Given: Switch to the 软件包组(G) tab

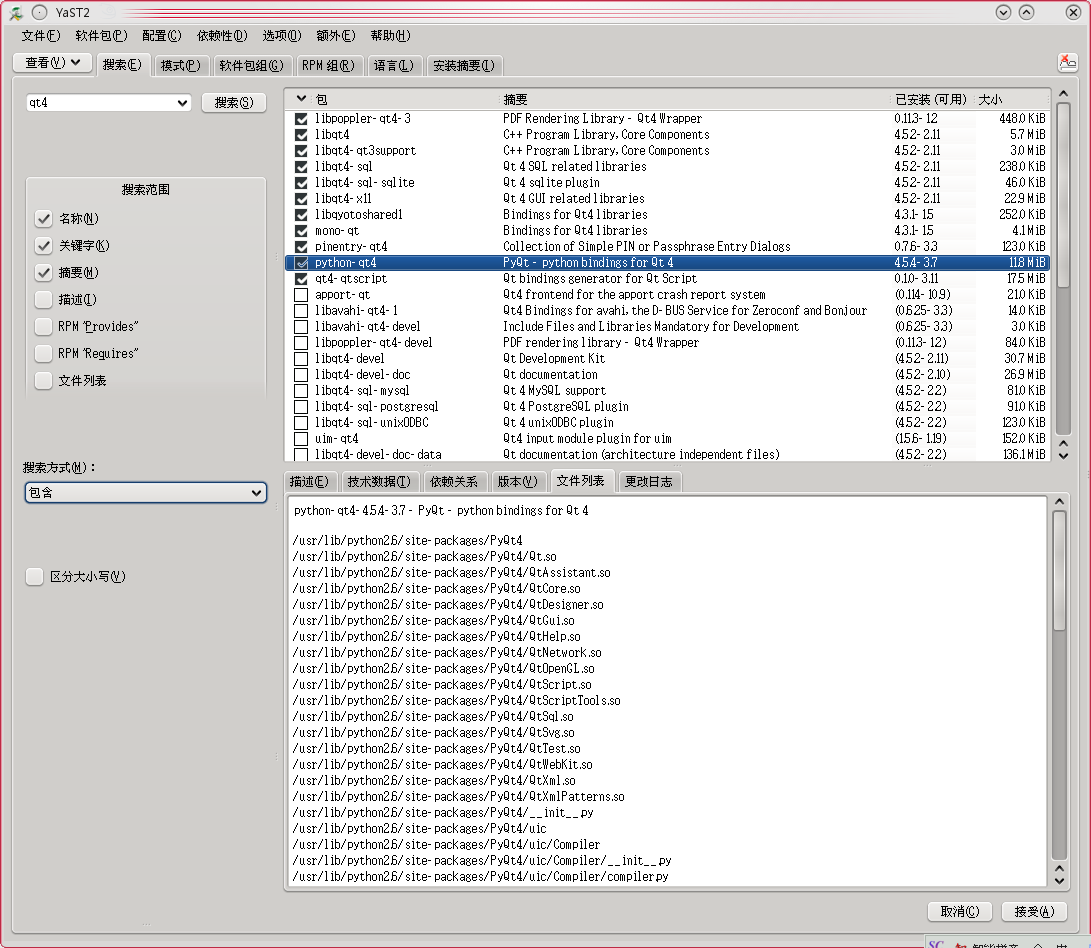Looking at the screenshot, I should (251, 65).
